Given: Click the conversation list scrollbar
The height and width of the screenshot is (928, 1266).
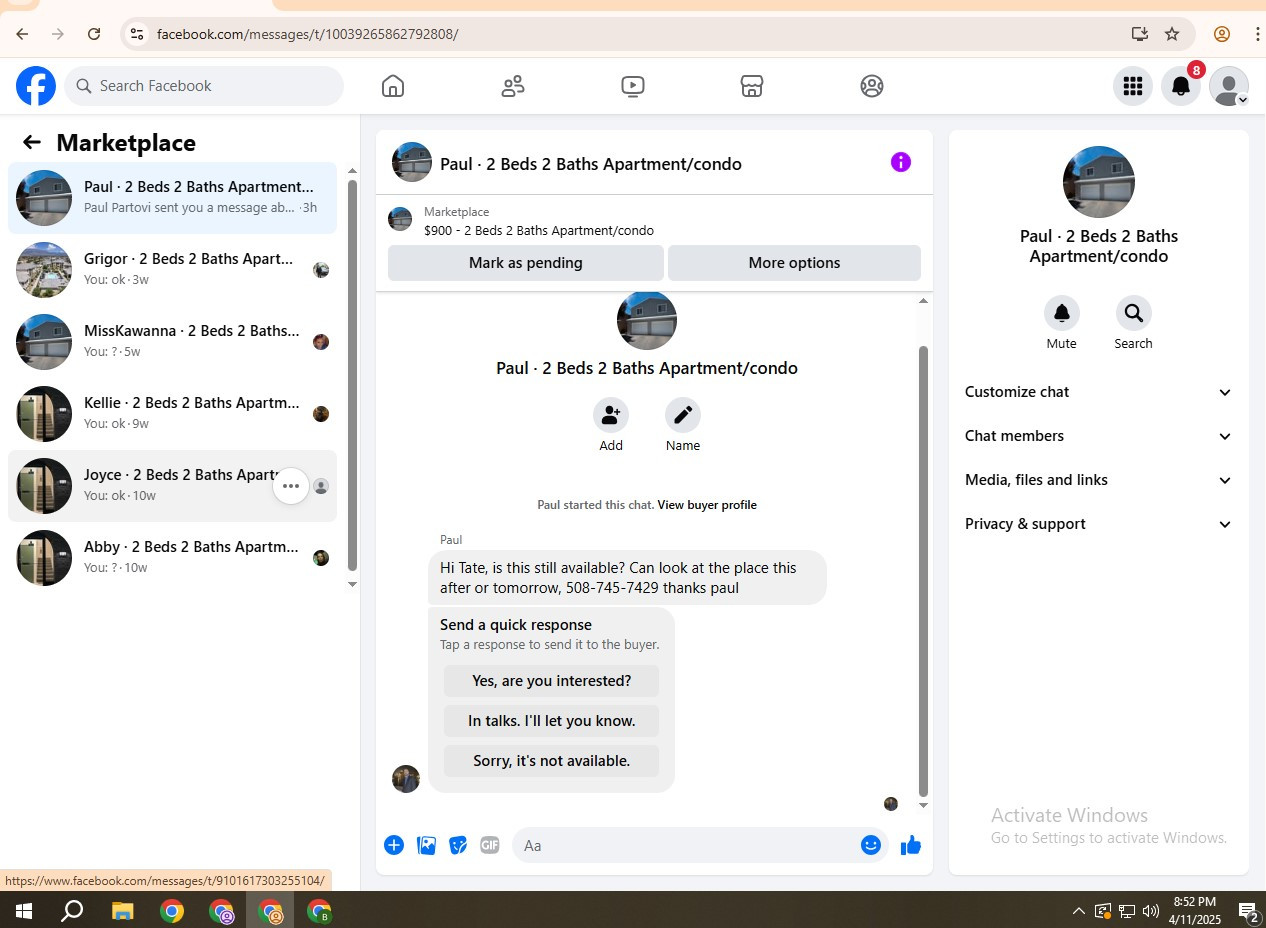Looking at the screenshot, I should pos(352,375).
